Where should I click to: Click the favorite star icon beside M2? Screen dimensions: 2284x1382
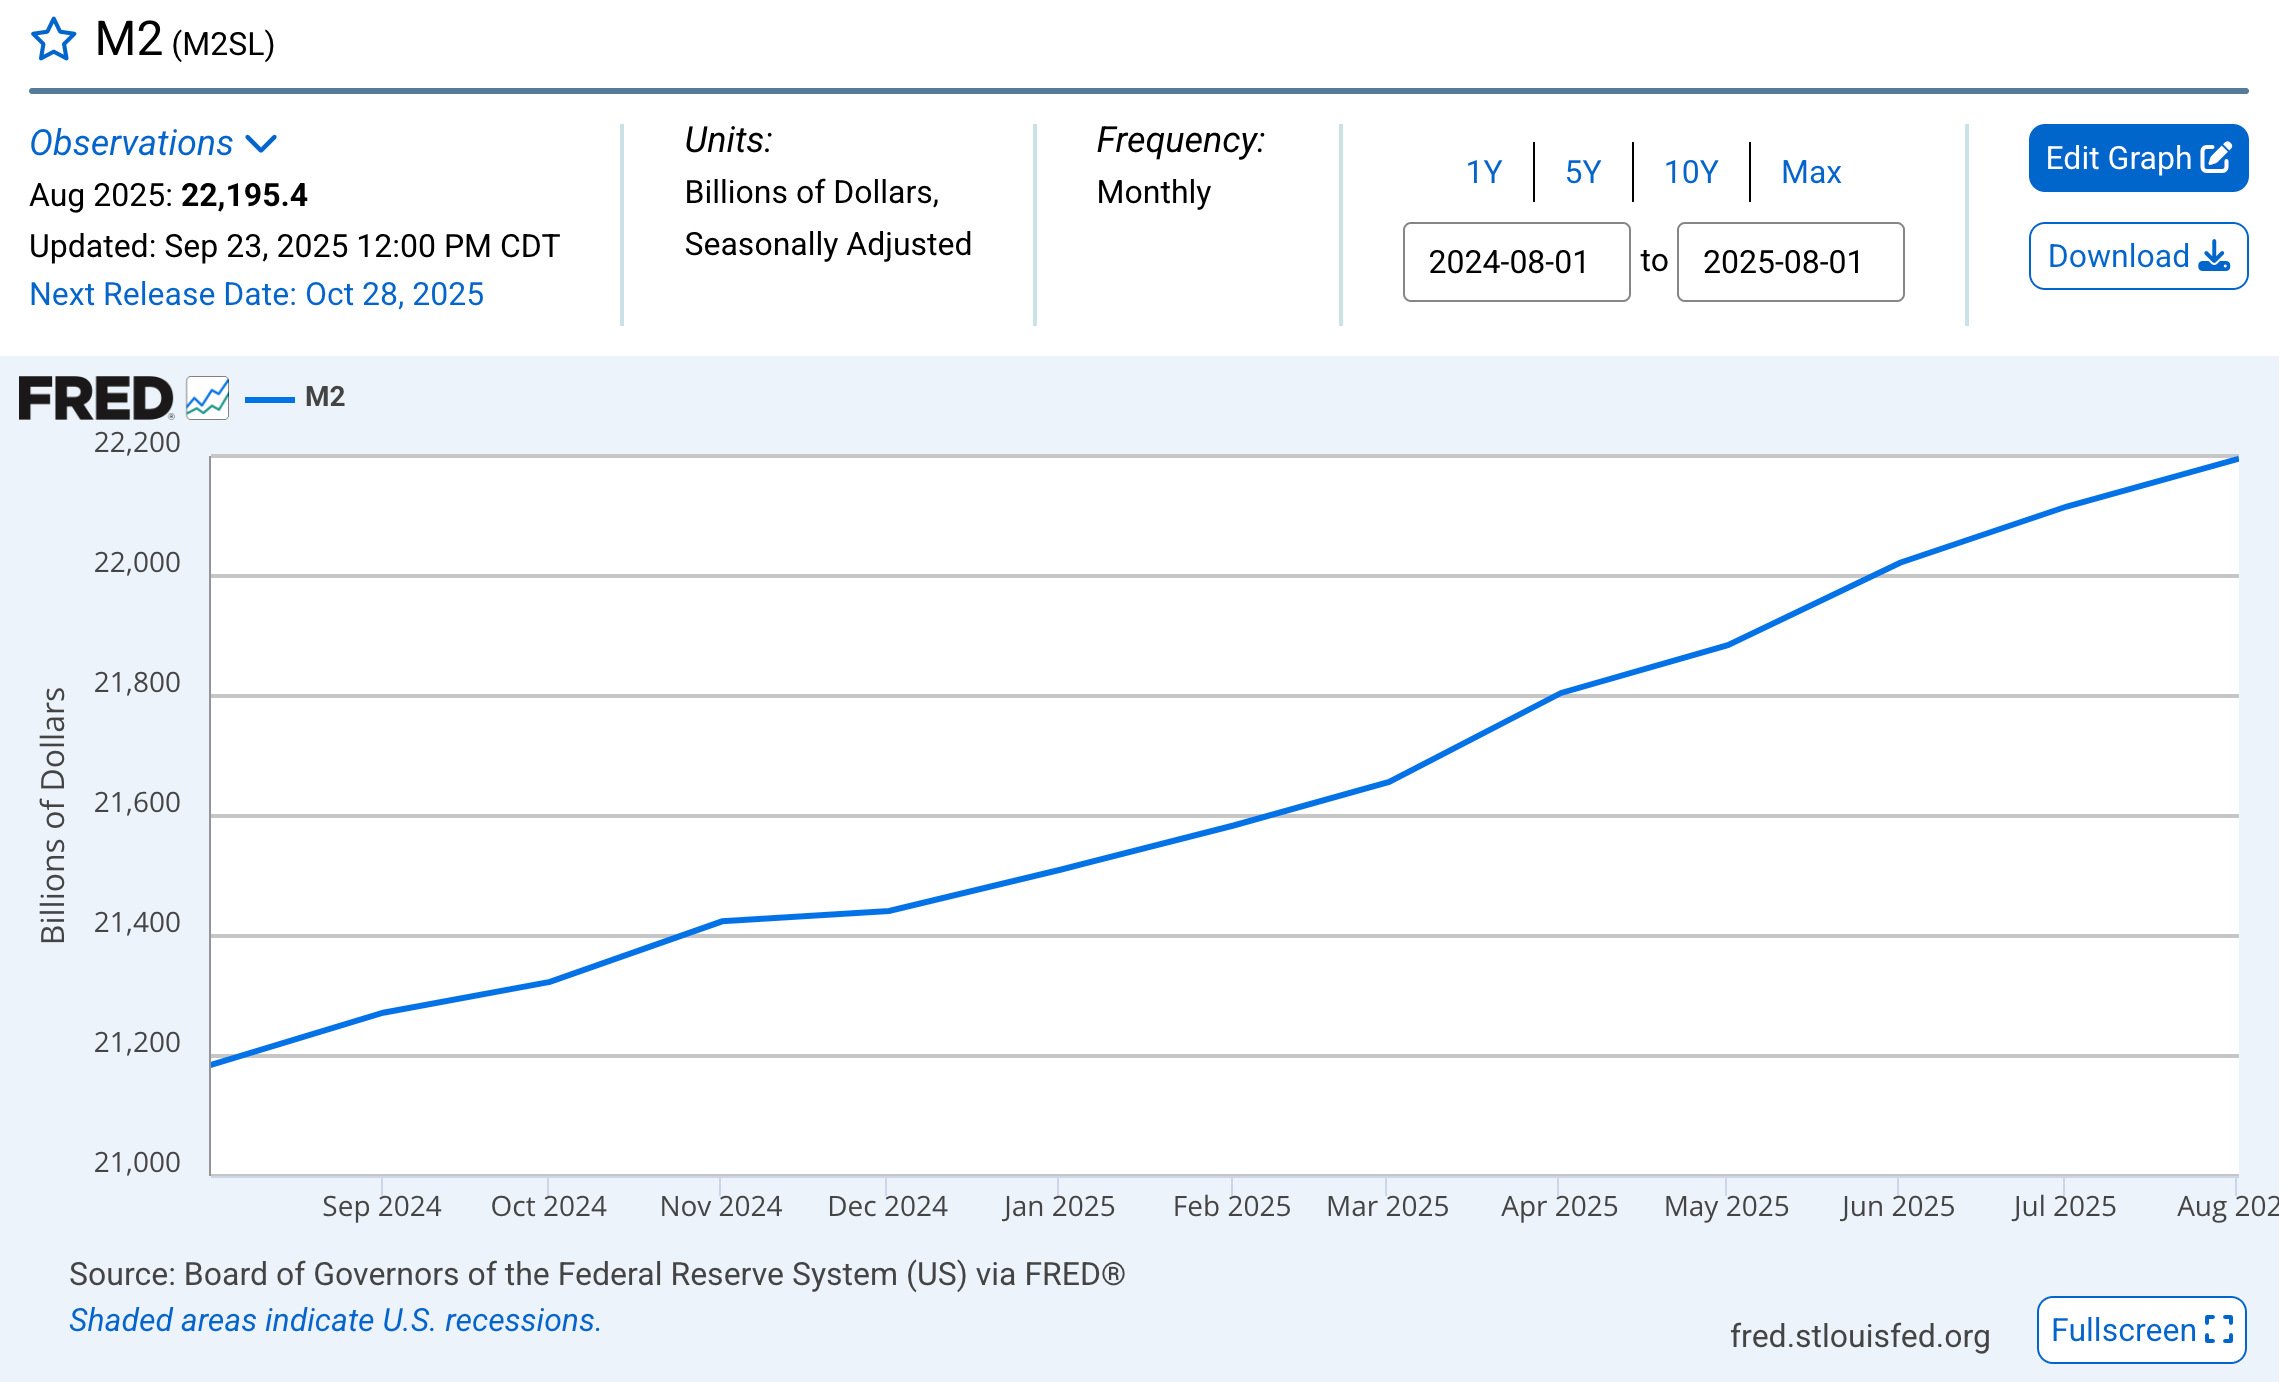click(x=53, y=40)
